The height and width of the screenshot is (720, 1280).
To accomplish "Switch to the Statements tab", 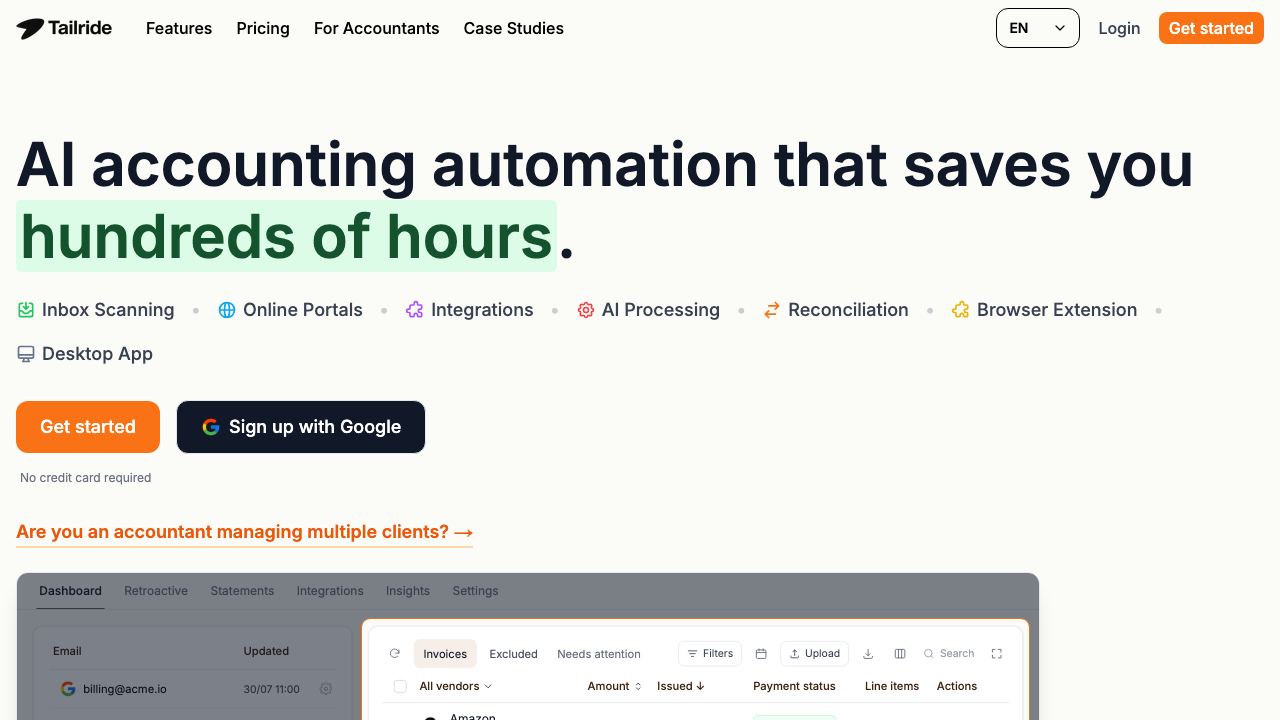I will (242, 591).
